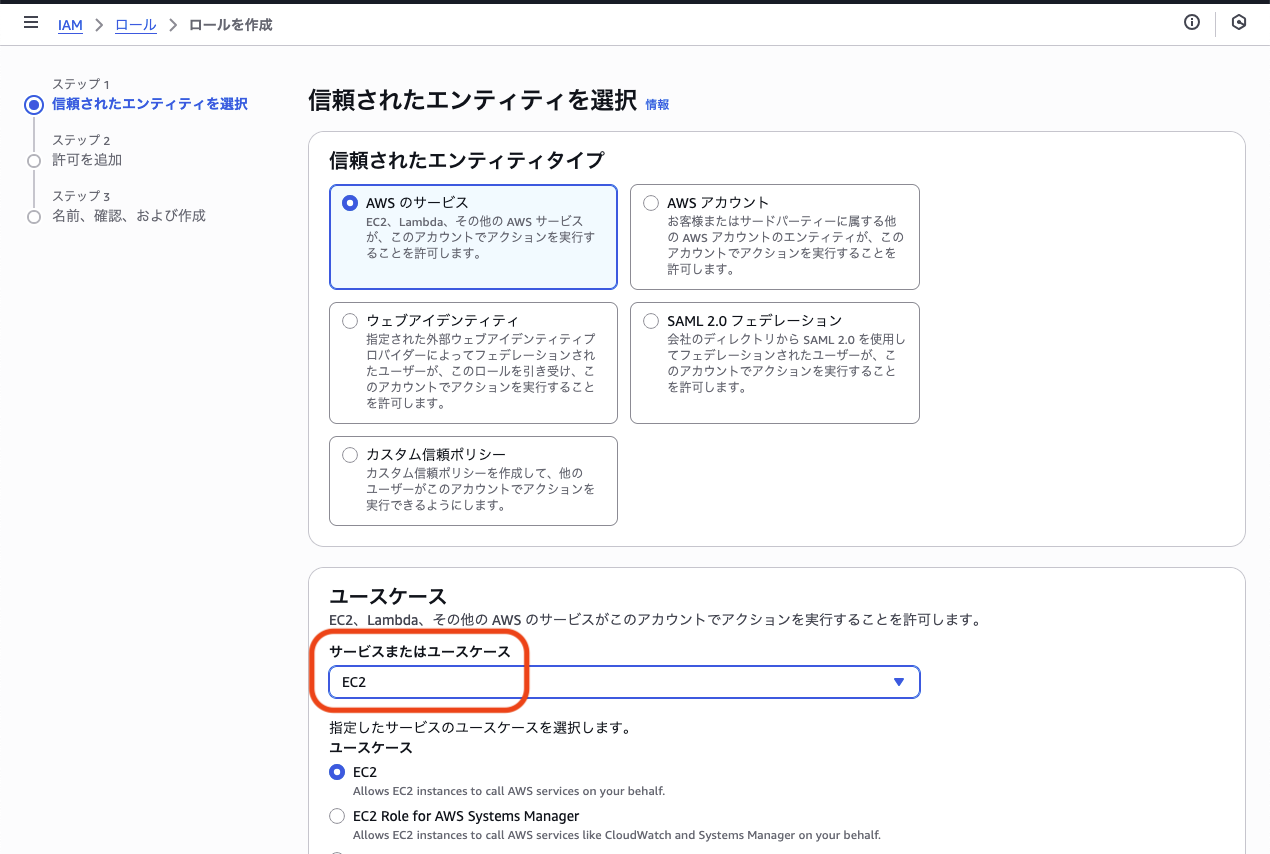Image resolution: width=1270 pixels, height=854 pixels.
Task: Click the ステップ2 step indicator circle
Action: [x=35, y=160]
